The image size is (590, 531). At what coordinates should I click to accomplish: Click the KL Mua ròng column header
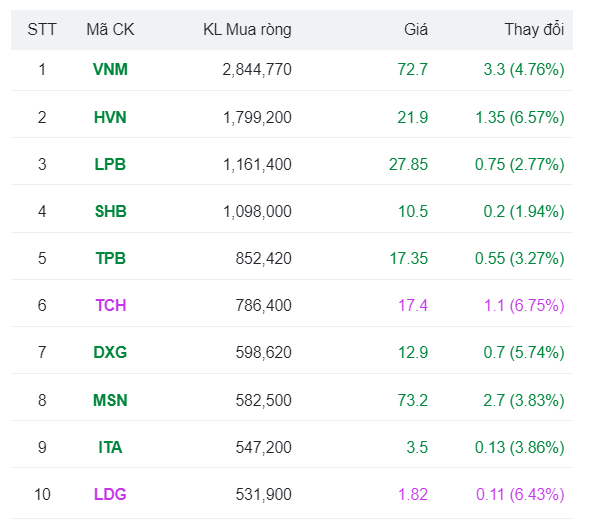pyautogui.click(x=247, y=29)
